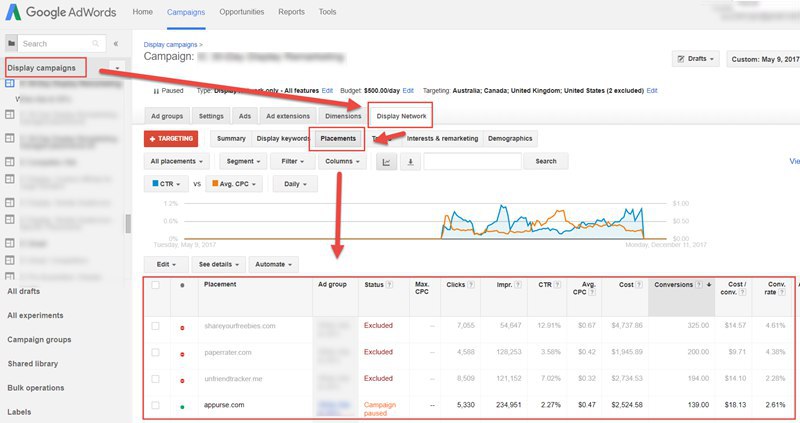Select the Interests & remarketing sub-tab
Image resolution: width=800 pixels, height=423 pixels.
(442, 139)
